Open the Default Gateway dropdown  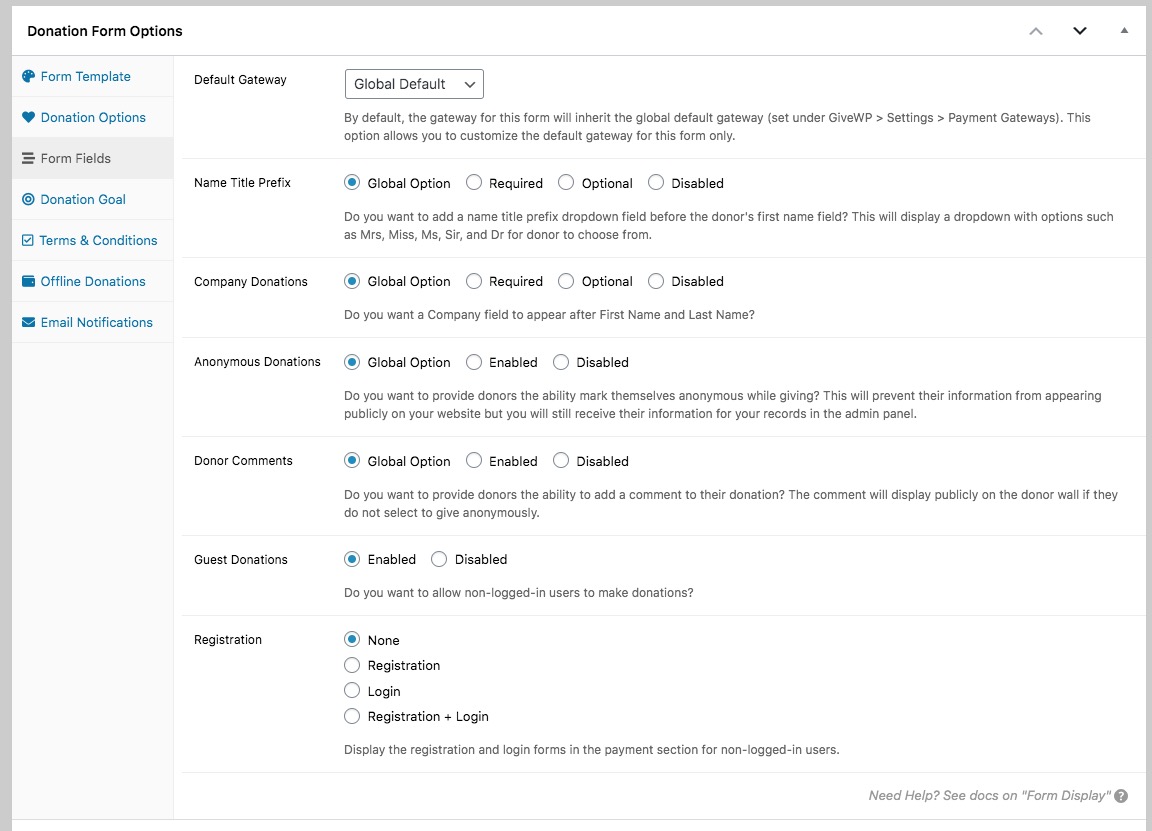(414, 84)
